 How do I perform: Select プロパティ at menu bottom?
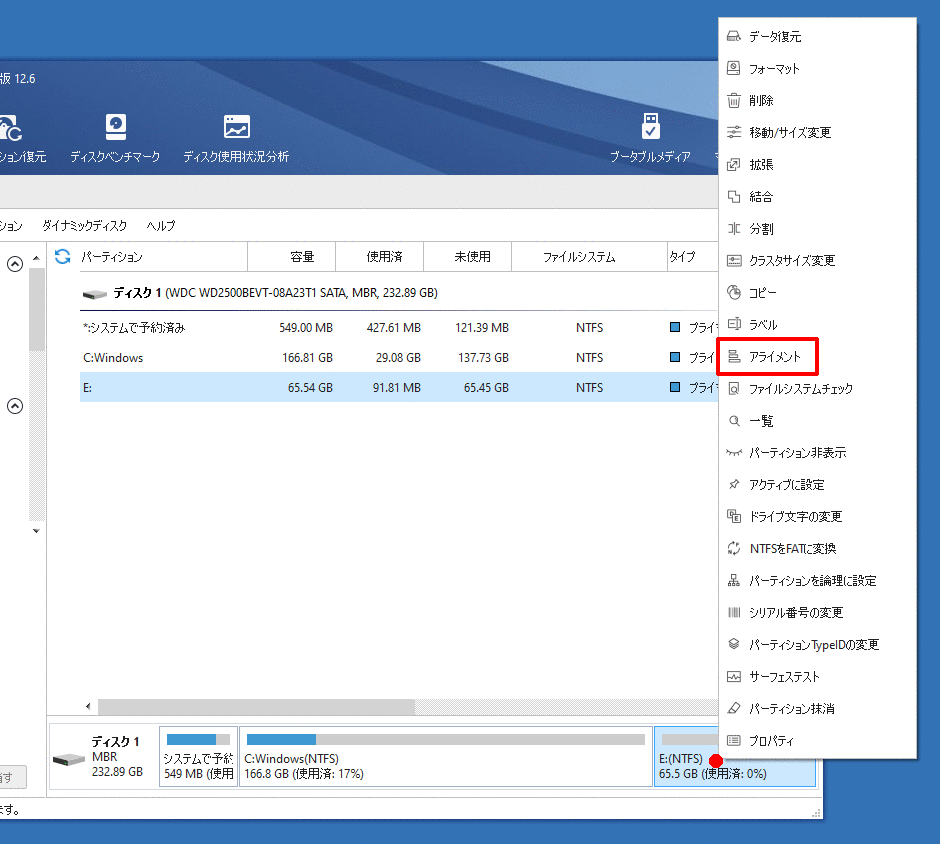point(771,741)
